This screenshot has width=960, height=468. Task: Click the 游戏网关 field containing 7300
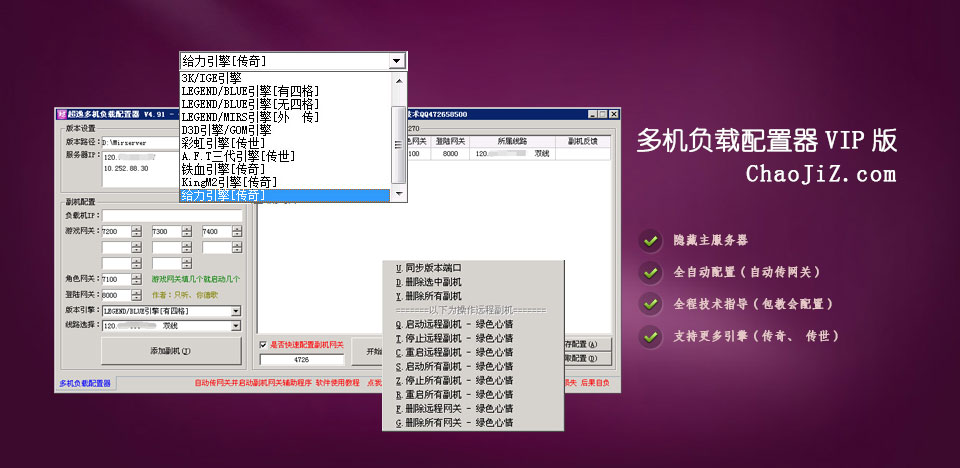click(167, 232)
